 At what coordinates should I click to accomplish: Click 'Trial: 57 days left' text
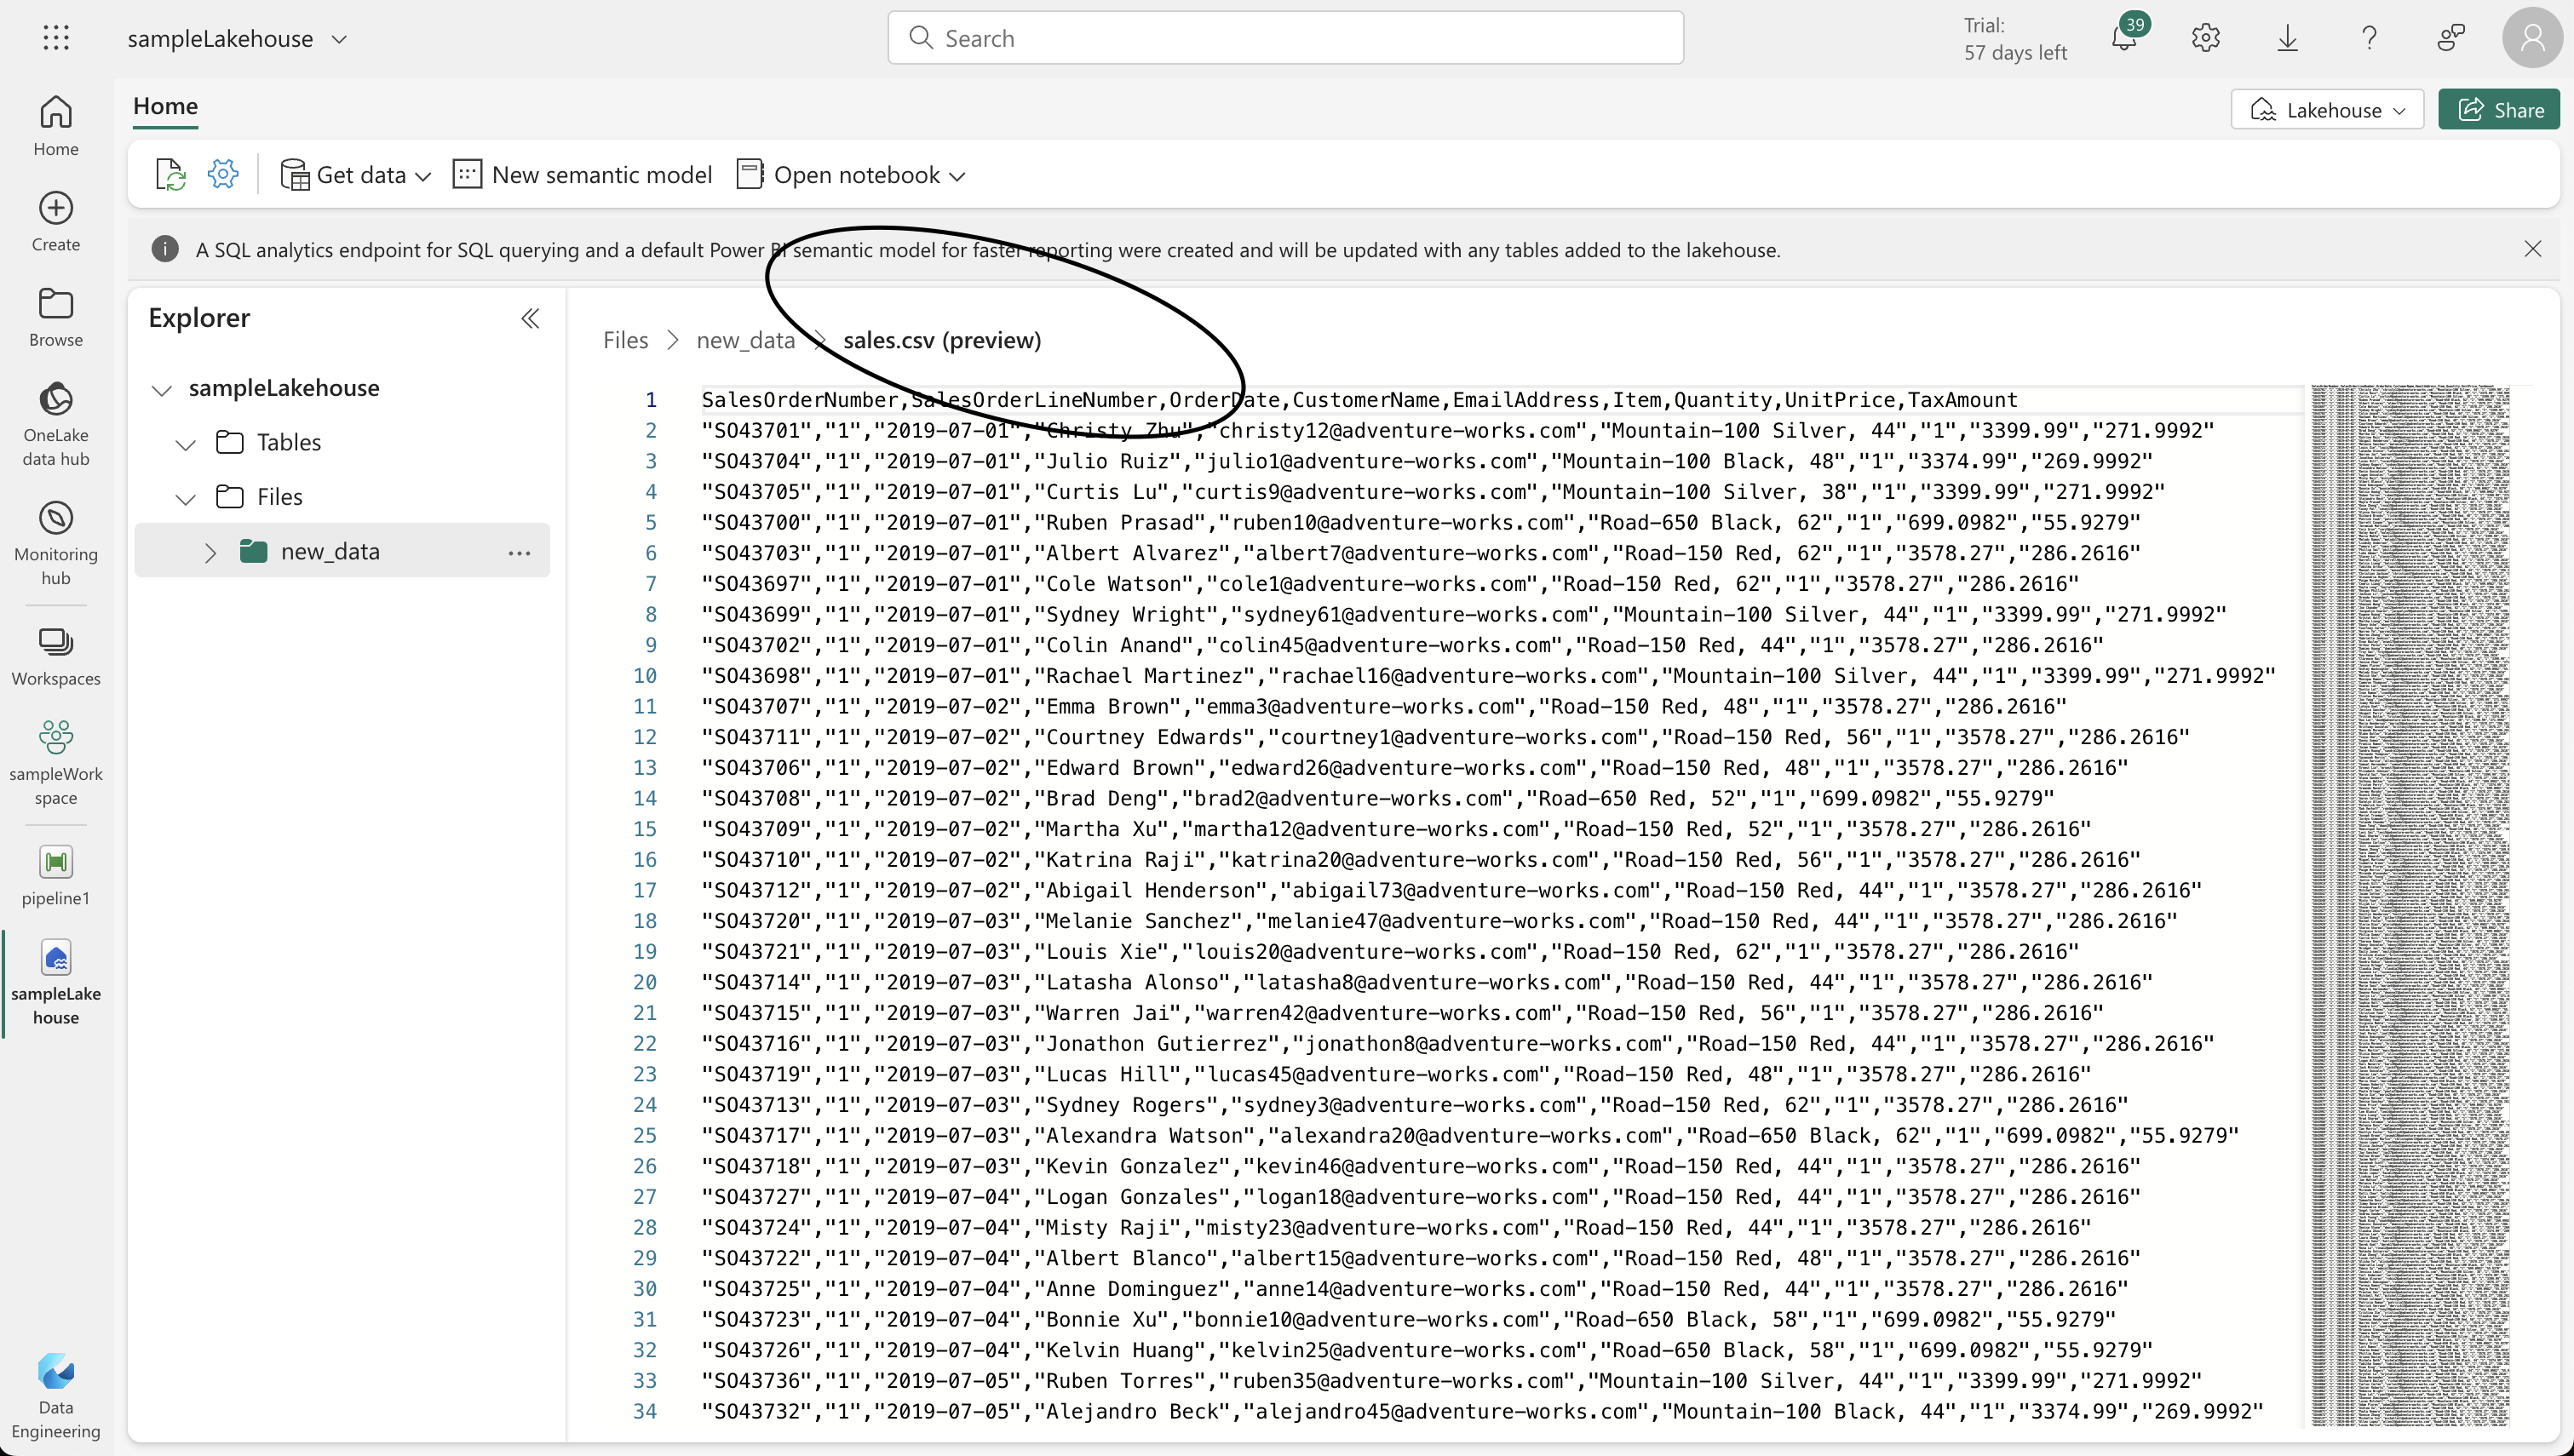coord(2015,38)
